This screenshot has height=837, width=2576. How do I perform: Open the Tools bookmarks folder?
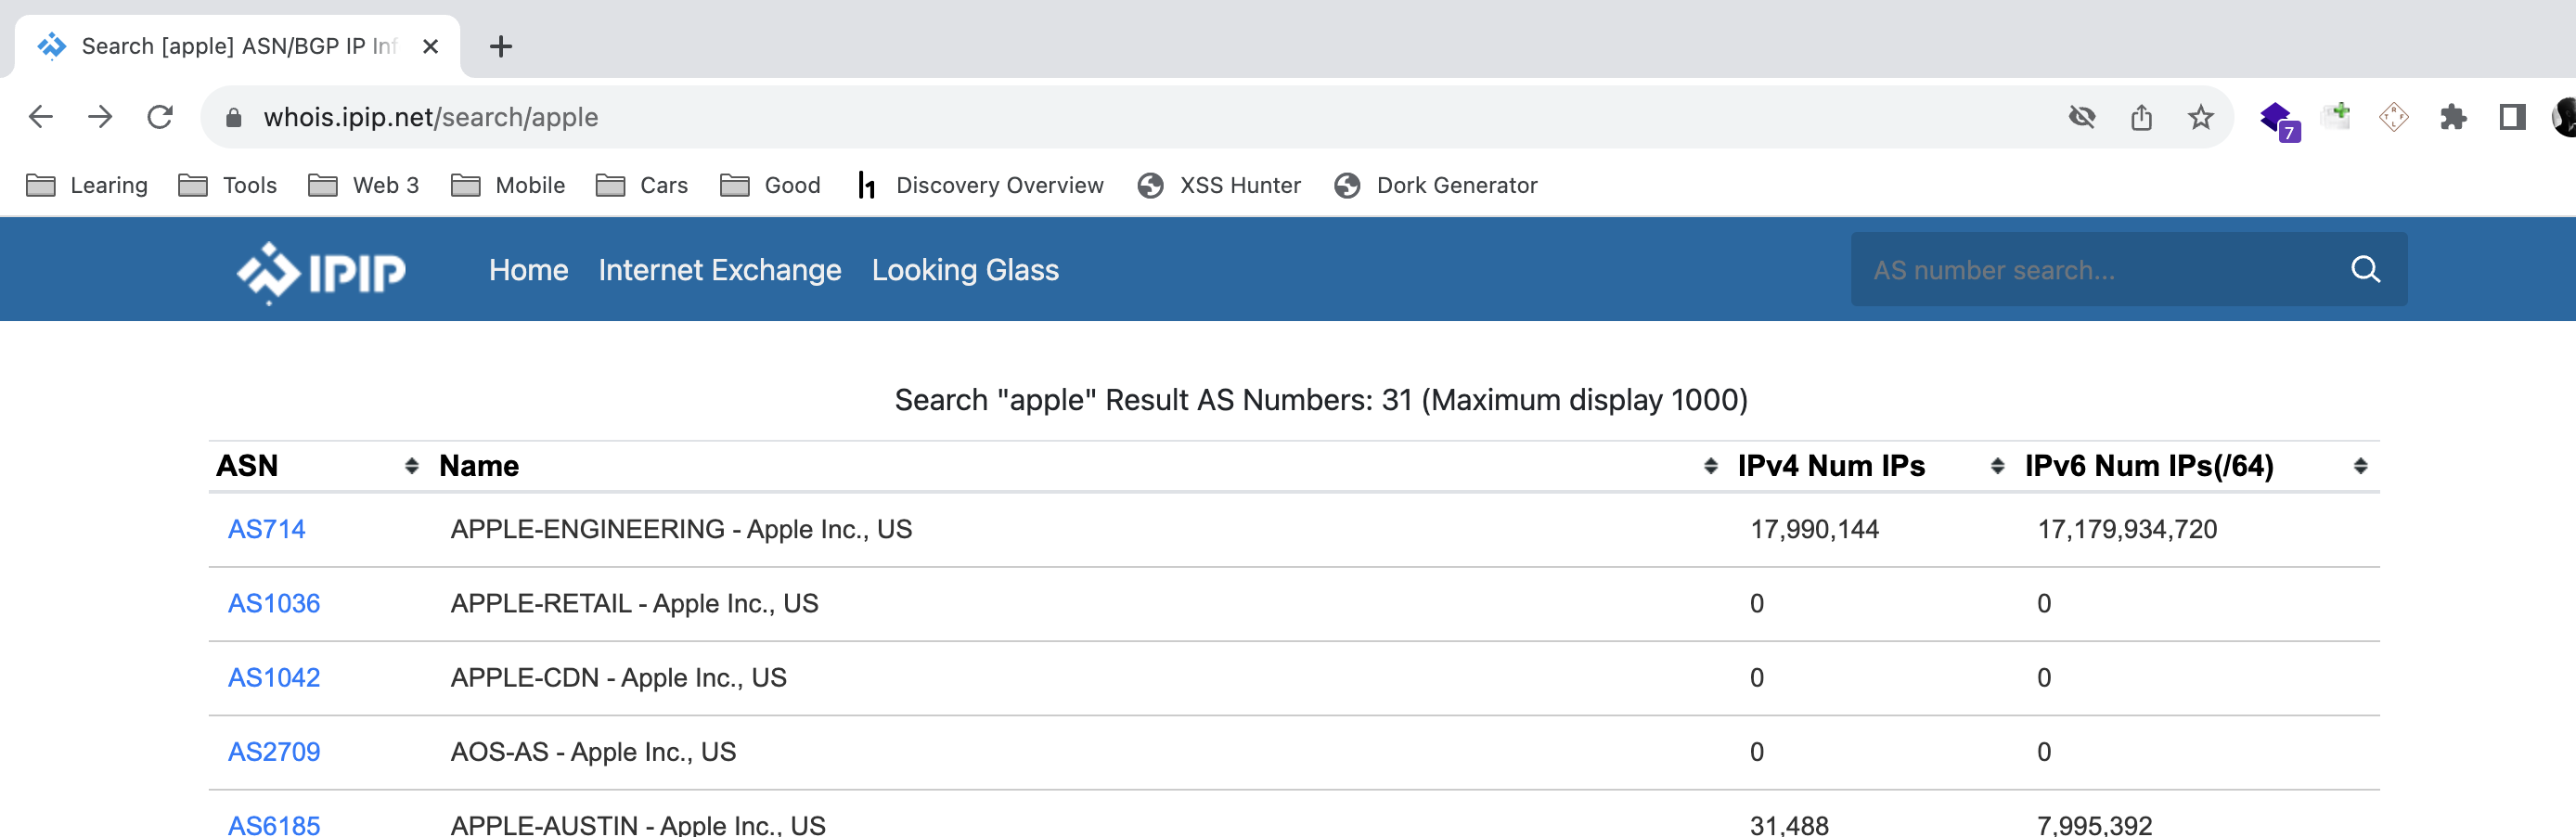[x=227, y=185]
